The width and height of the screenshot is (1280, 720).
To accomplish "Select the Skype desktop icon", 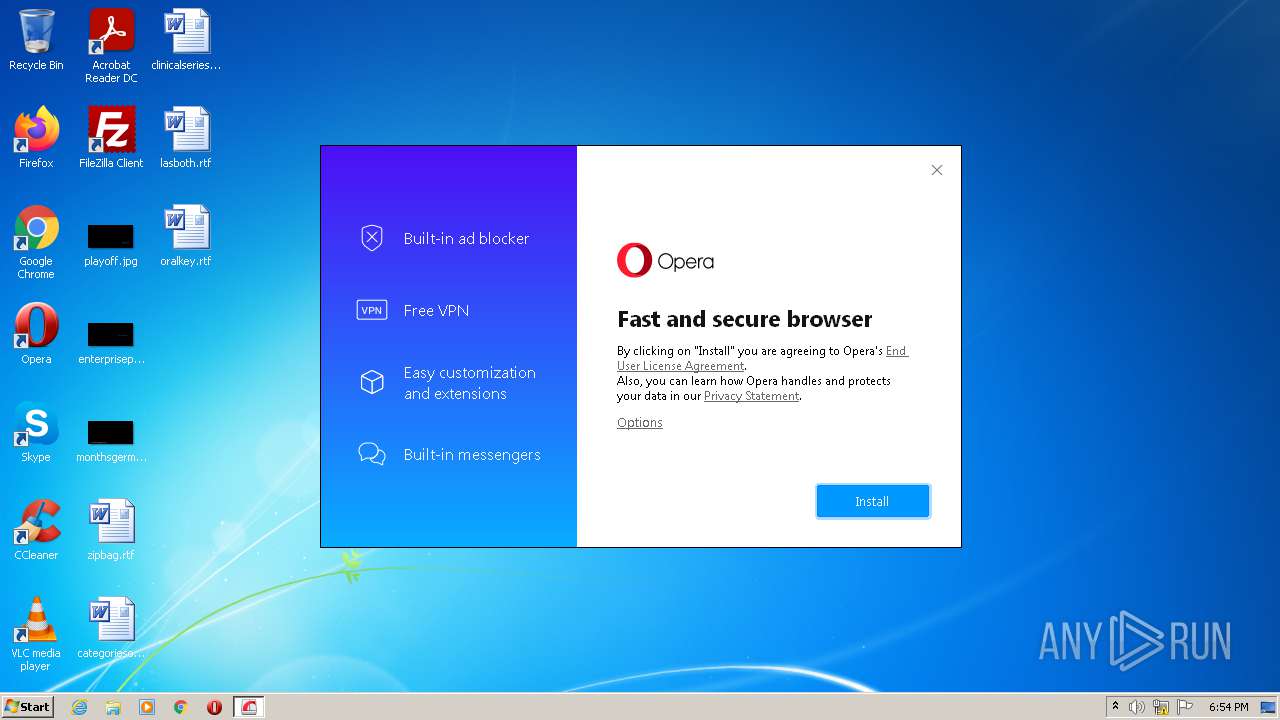I will pyautogui.click(x=36, y=432).
